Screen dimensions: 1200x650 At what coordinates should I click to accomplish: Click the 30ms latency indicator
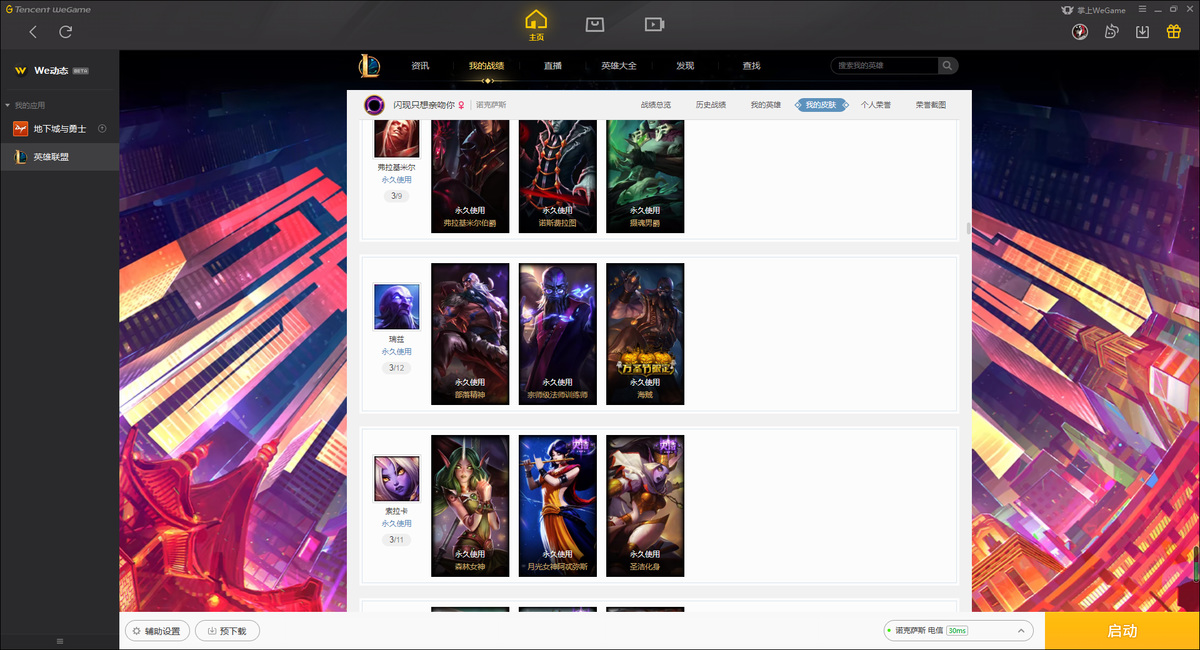(x=957, y=631)
